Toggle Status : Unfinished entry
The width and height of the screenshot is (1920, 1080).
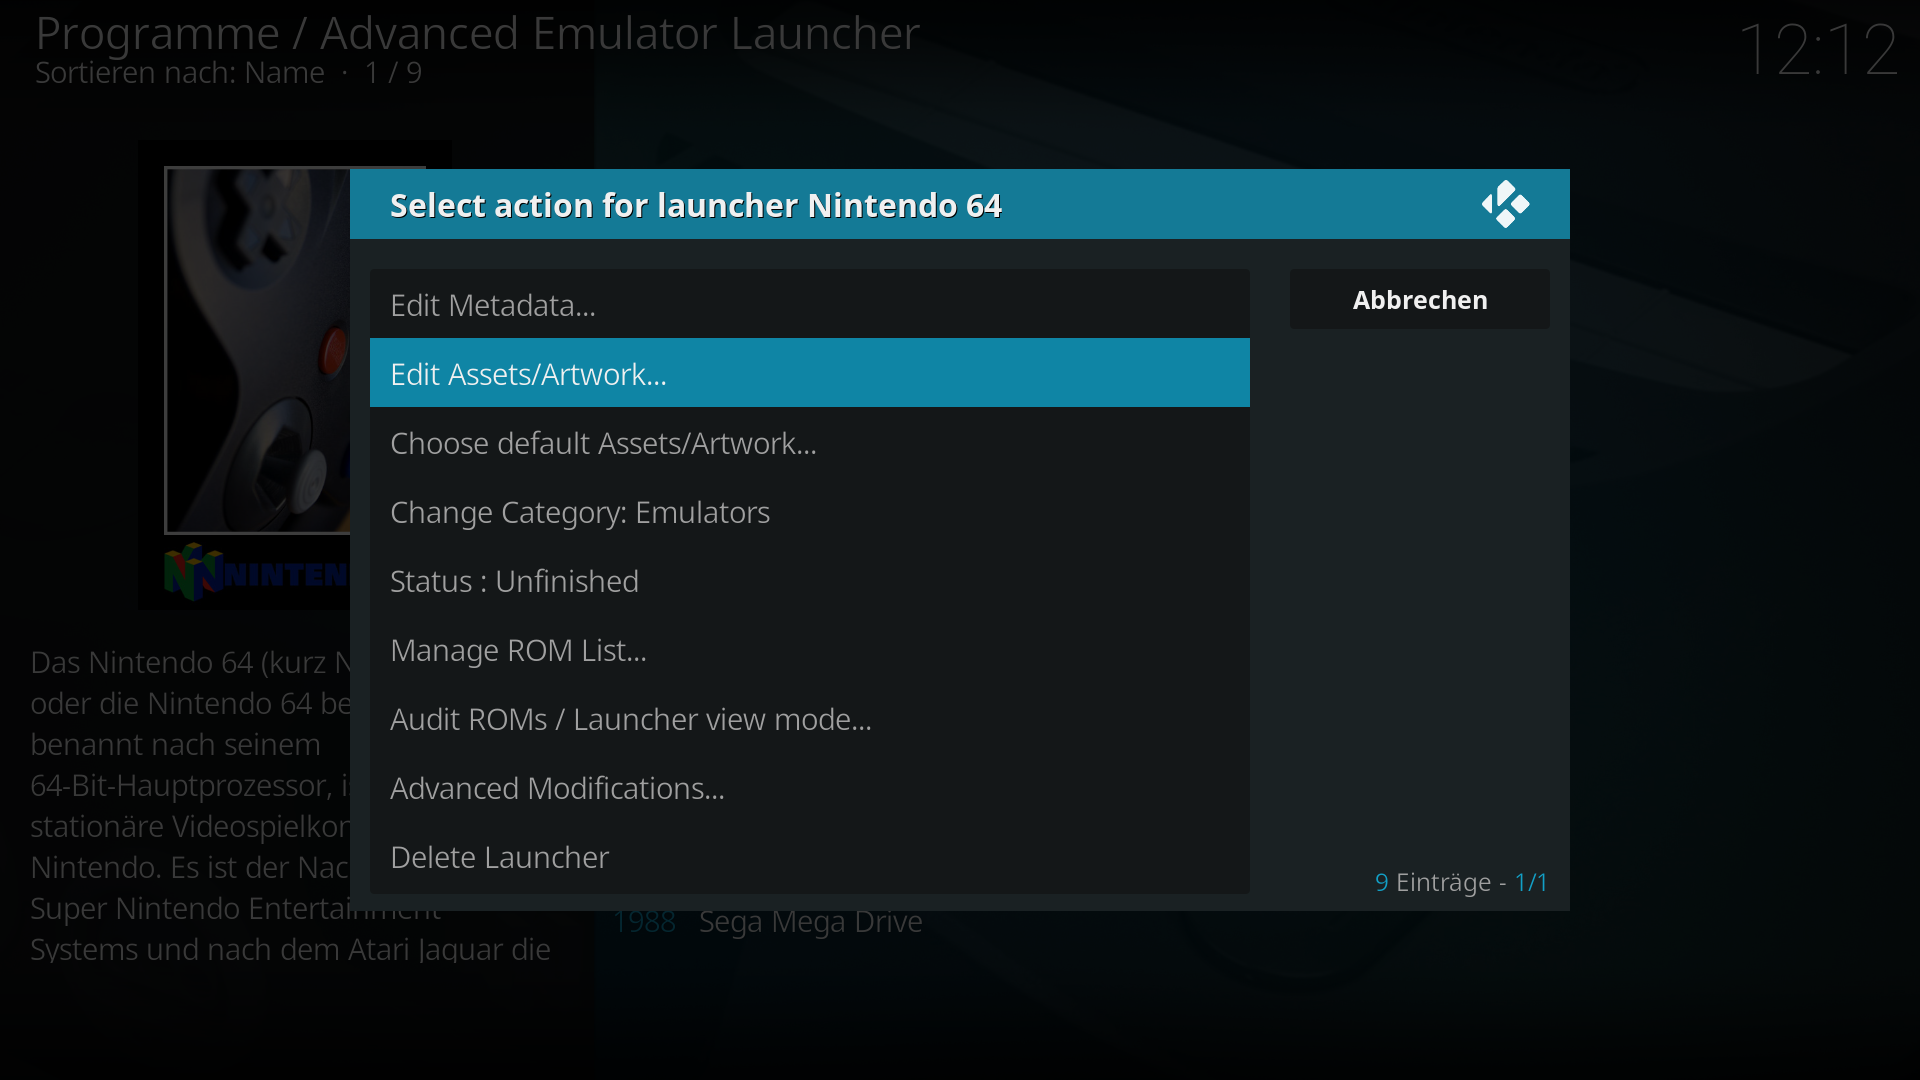(810, 580)
